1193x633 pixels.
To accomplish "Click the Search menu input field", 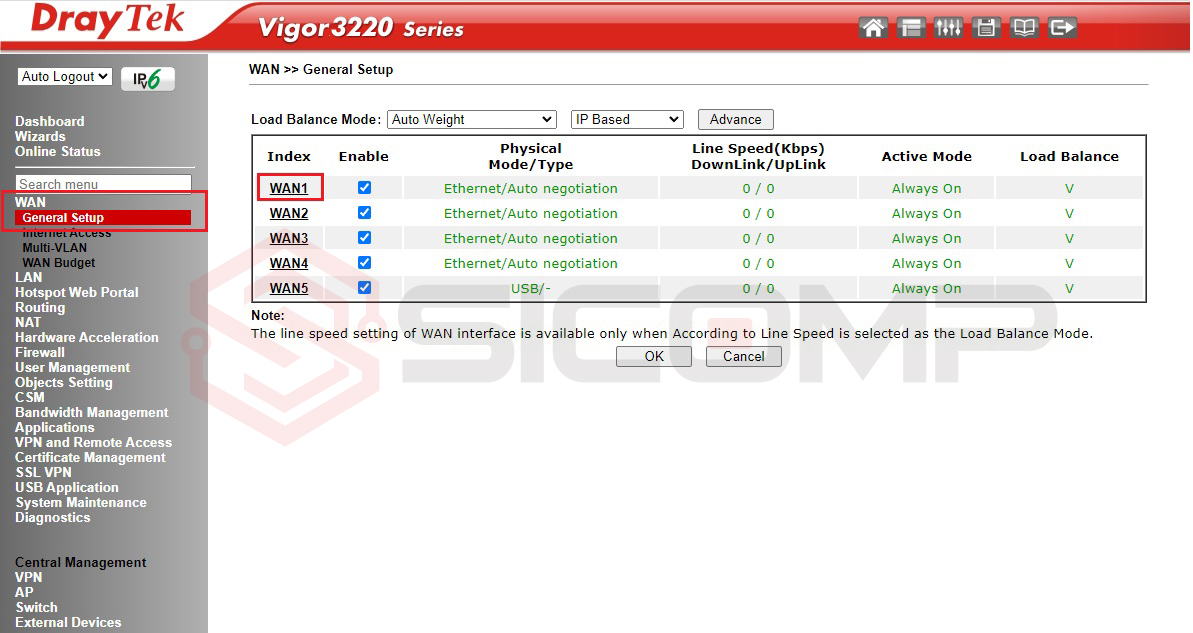I will pyautogui.click(x=104, y=184).
